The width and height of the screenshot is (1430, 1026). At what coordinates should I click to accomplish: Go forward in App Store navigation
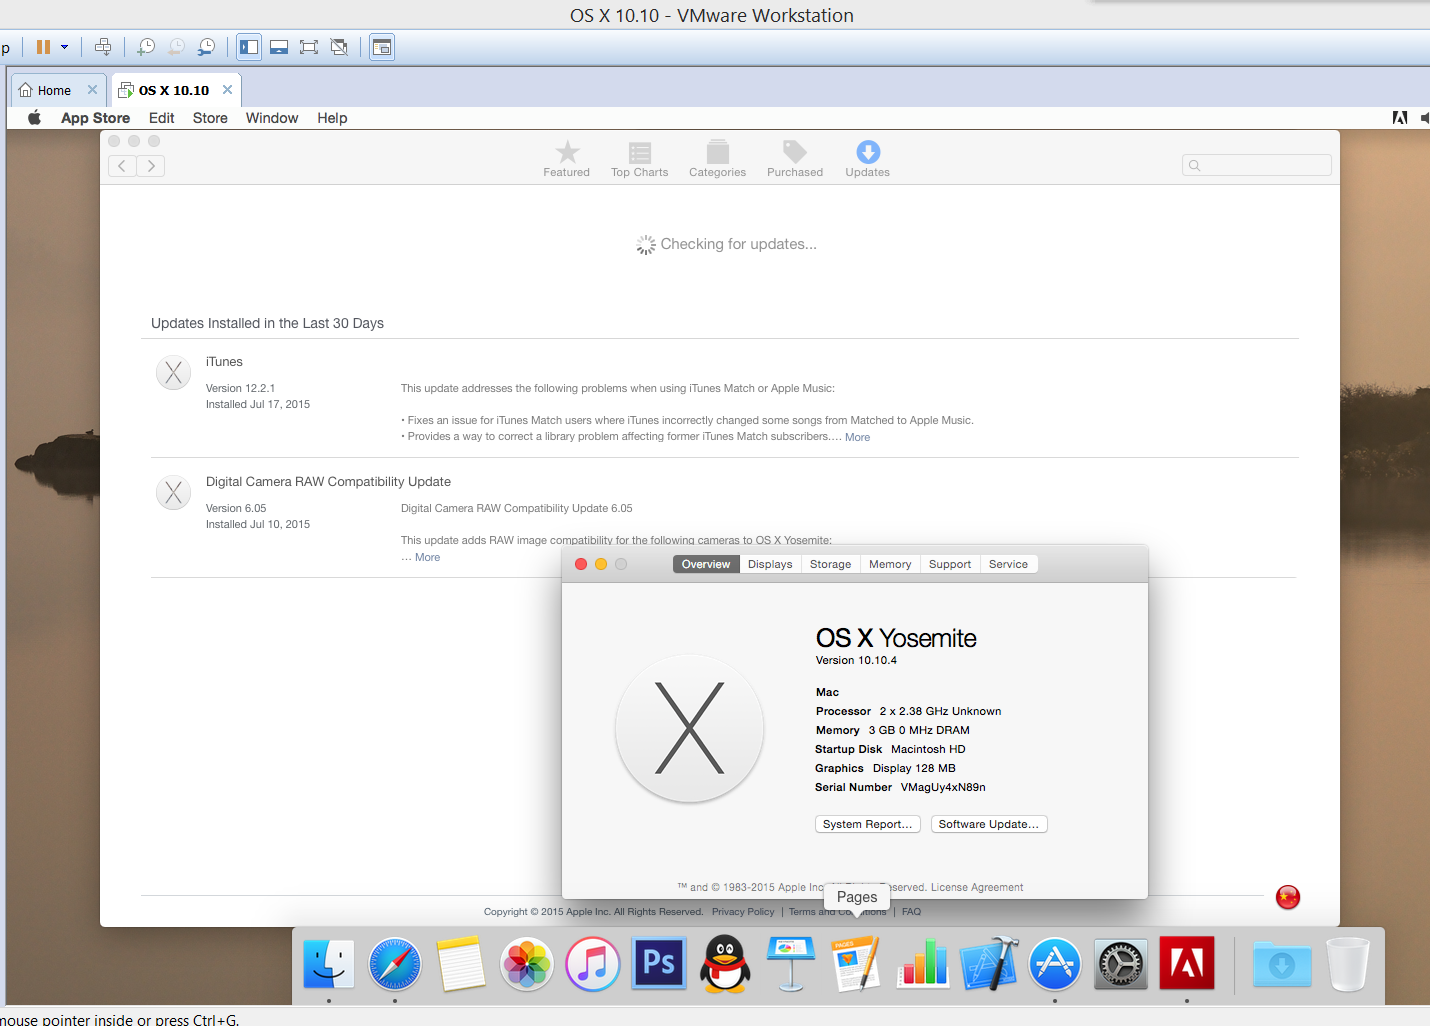pyautogui.click(x=151, y=166)
